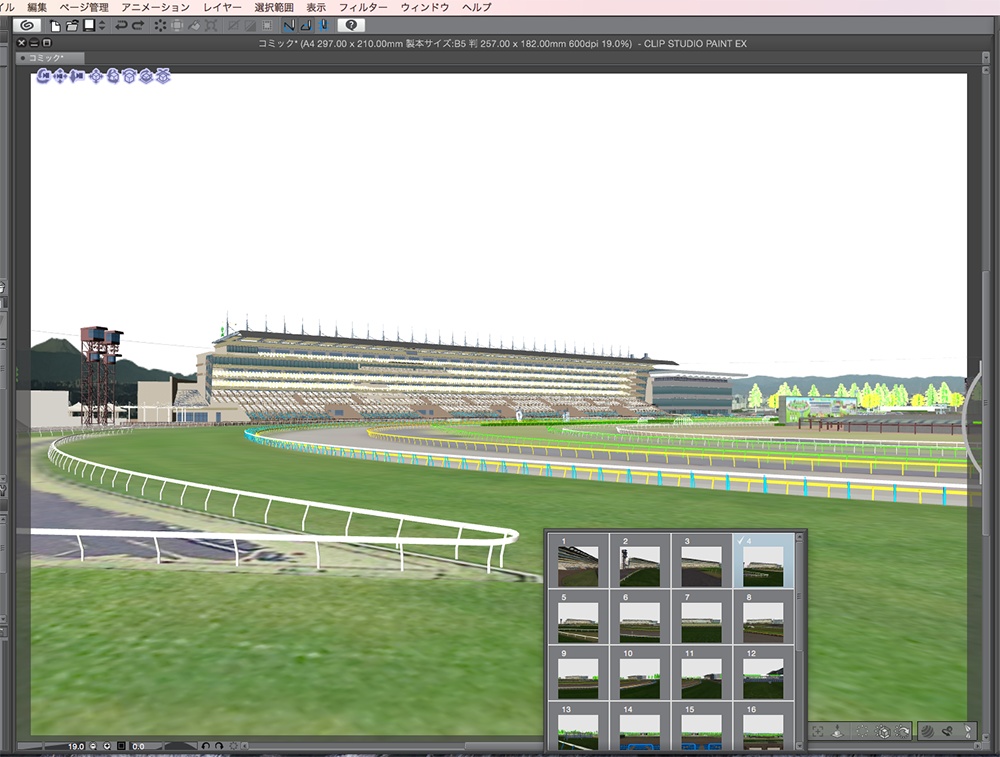Select the move 3D object icon
Image resolution: width=1000 pixels, height=757 pixels.
96,75
